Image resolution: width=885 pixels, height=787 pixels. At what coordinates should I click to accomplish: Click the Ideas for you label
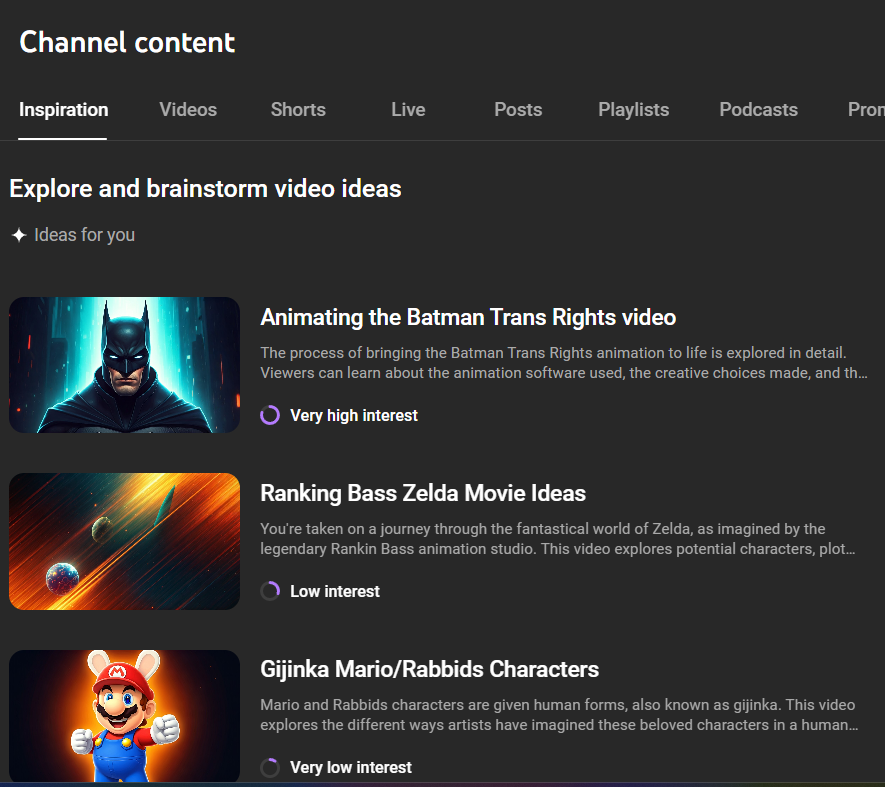[85, 235]
